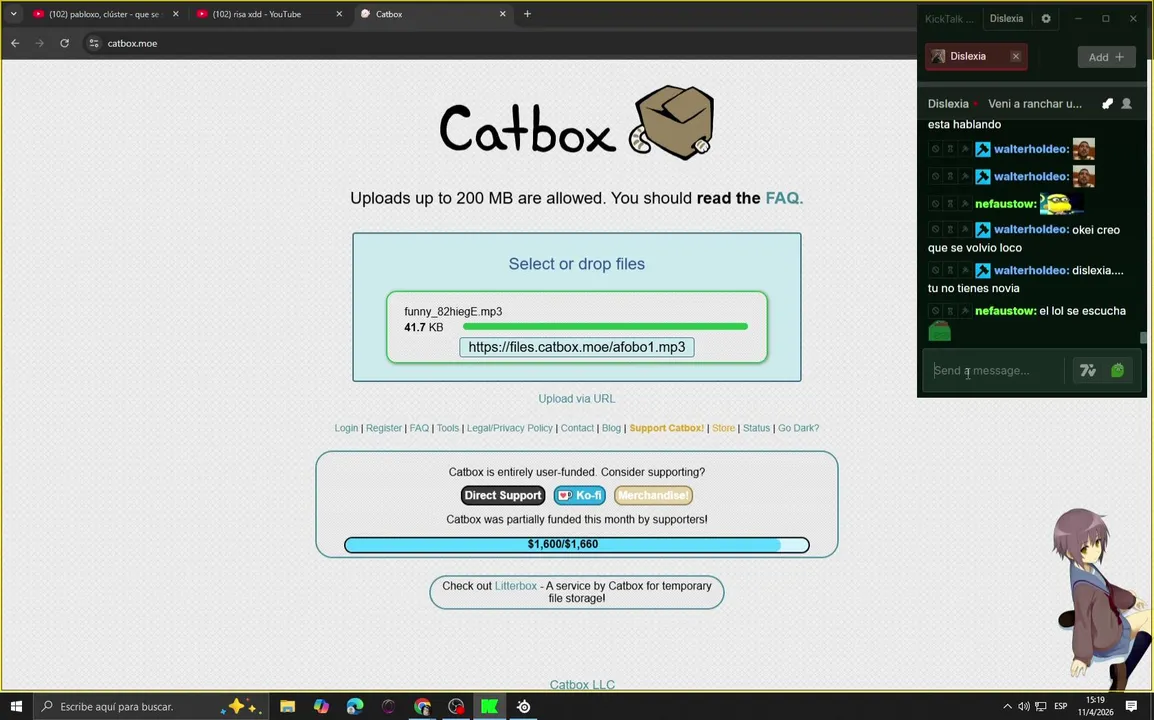Open the green Kick emote picker

pos(1117,370)
